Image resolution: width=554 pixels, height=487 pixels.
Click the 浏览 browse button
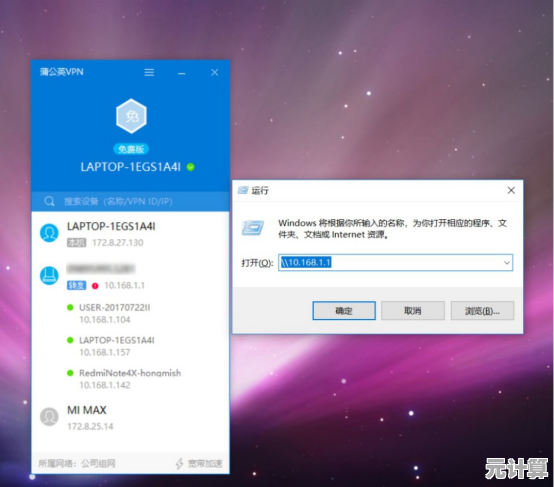(482, 311)
